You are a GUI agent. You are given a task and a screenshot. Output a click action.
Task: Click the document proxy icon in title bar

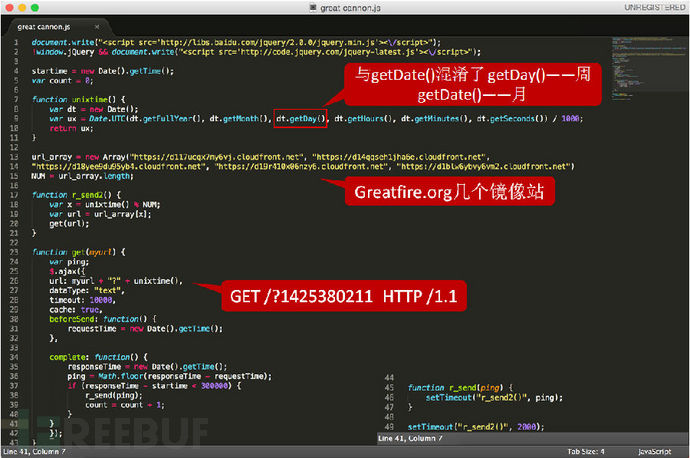[x=313, y=7]
